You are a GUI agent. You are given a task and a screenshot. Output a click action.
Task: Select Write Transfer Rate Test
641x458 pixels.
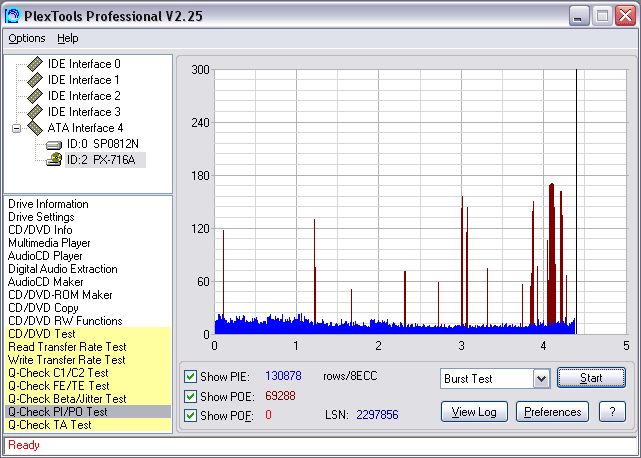tap(88, 360)
